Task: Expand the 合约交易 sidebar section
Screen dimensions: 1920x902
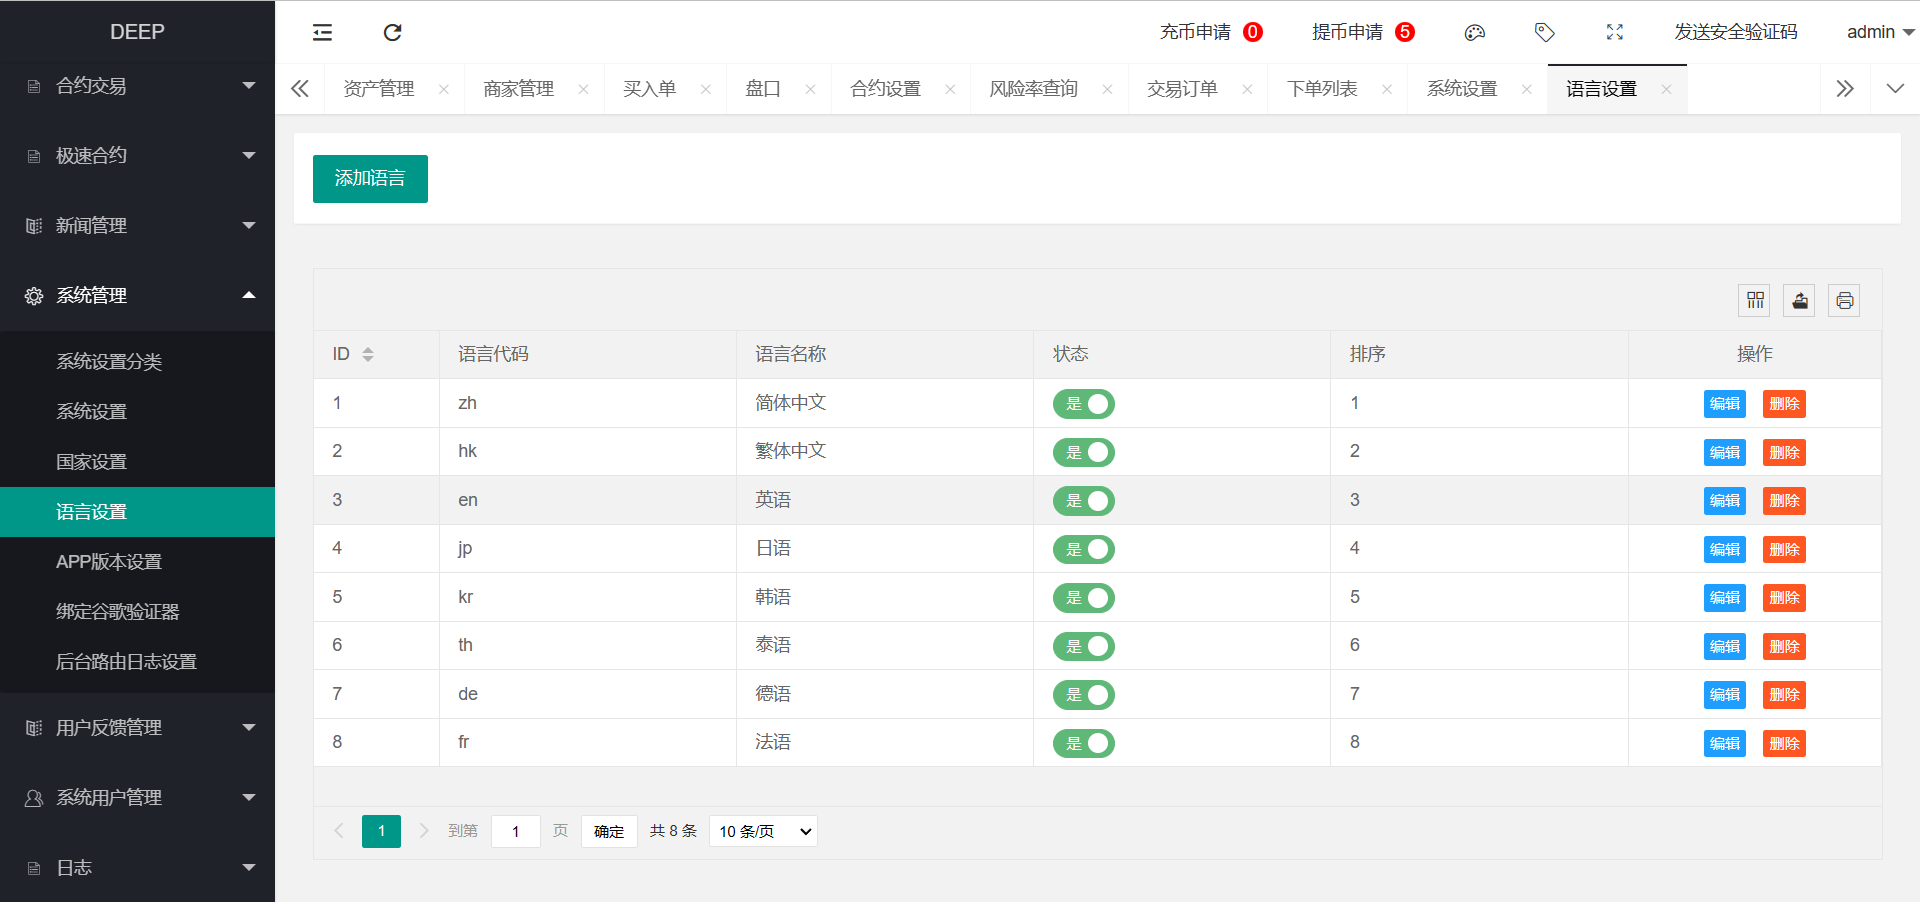Action: 137,85
